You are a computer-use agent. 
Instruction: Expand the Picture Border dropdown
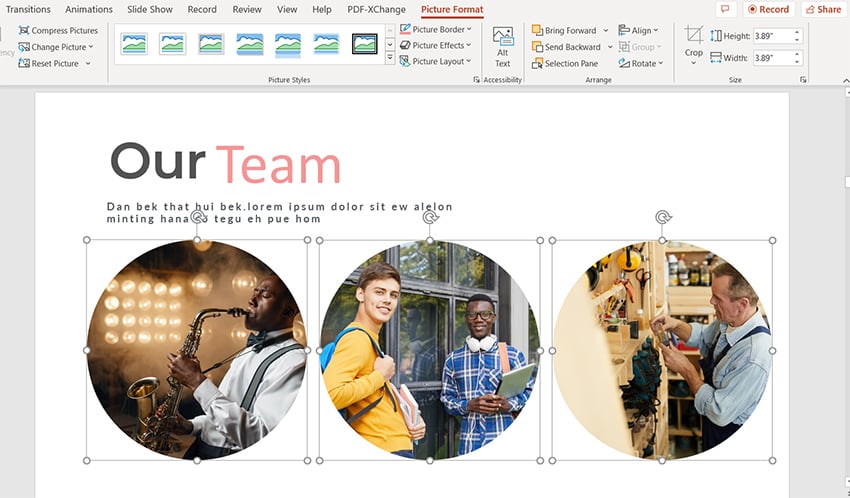tap(435, 30)
